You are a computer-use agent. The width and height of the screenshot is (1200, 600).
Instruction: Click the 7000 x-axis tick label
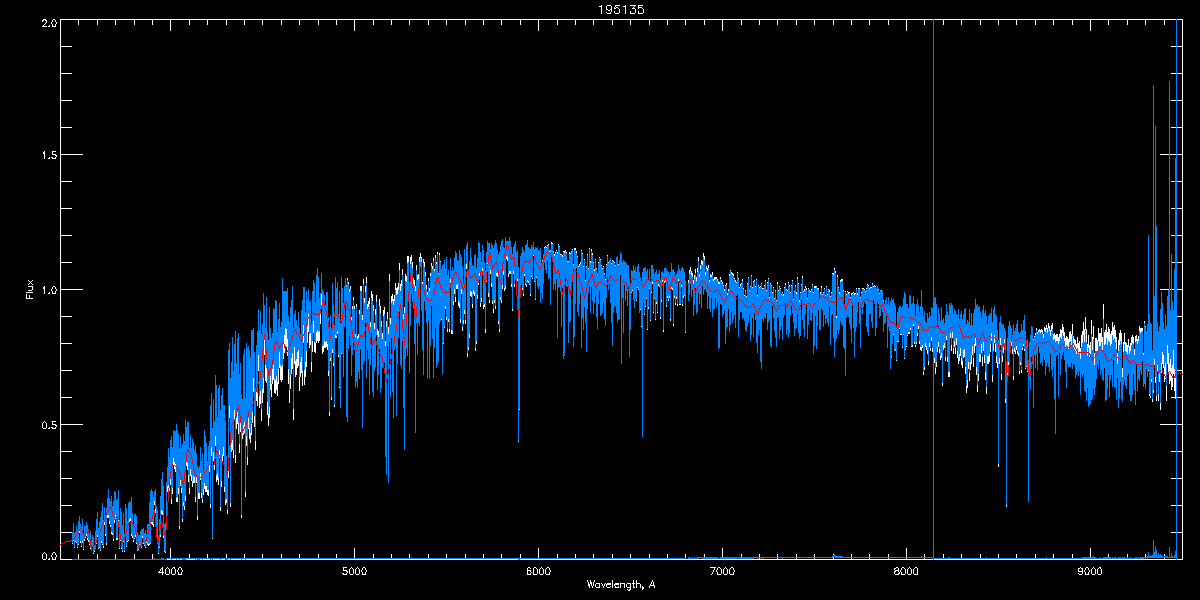[722, 571]
